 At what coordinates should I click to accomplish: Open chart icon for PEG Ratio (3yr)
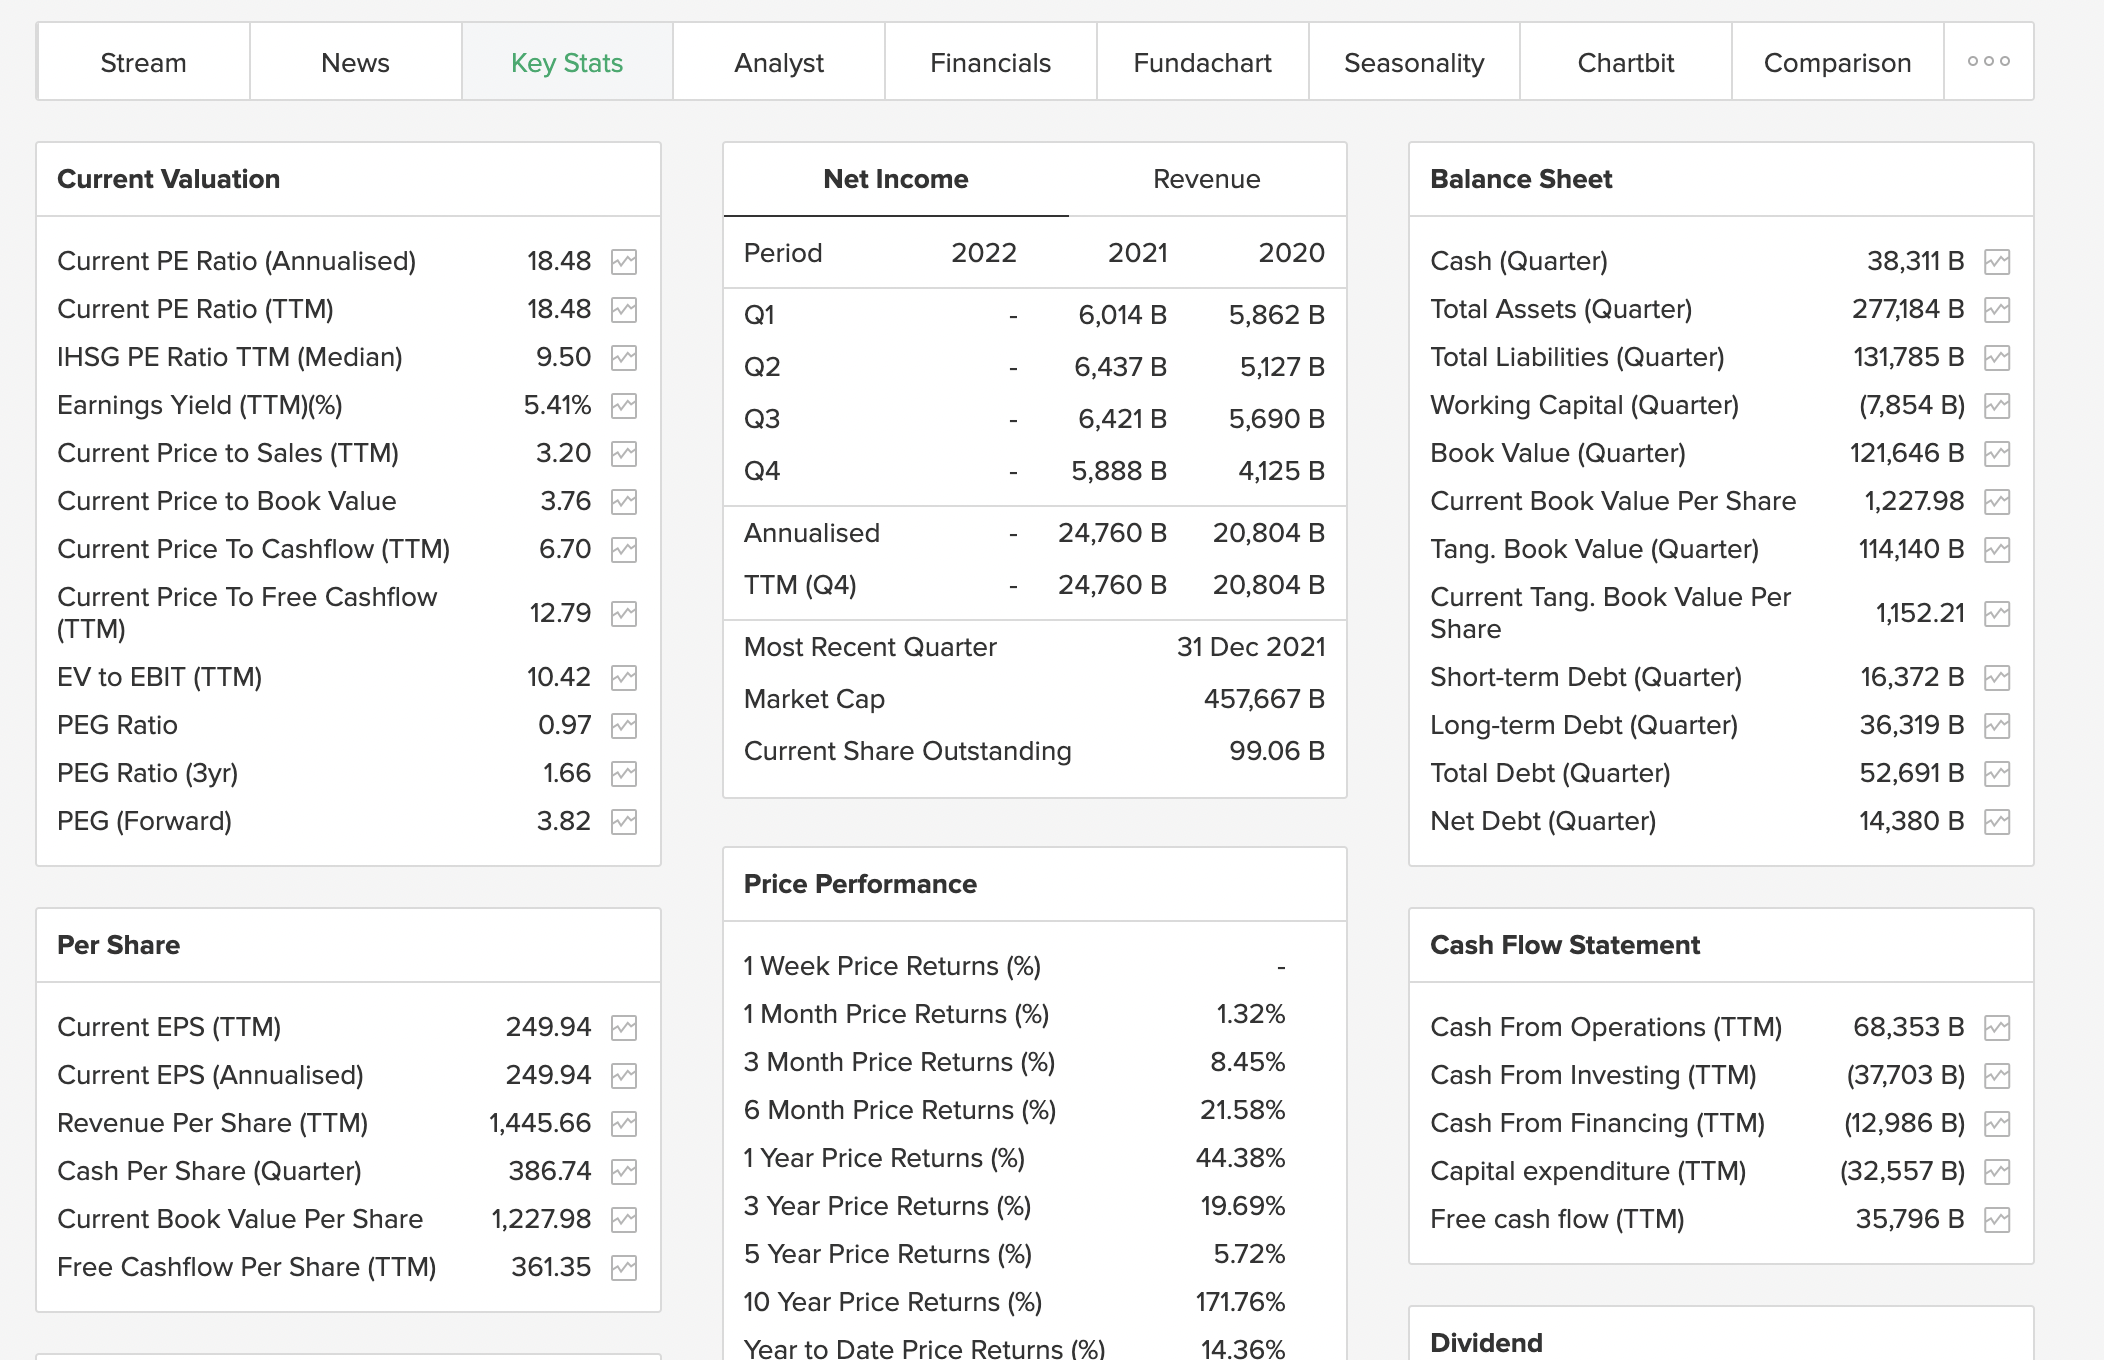624,774
